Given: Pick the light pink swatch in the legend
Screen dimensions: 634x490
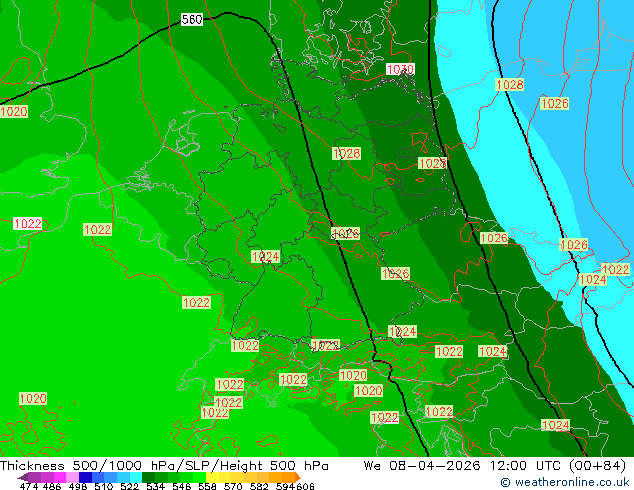Looking at the screenshot, I should coord(72,477).
